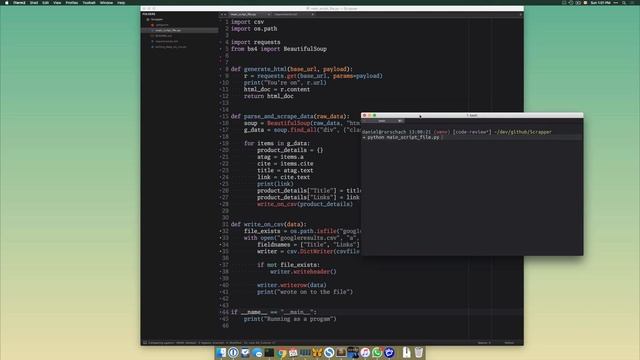Viewport: 640px width, 360px height.
Task: Open the document stack in the dock
Action: pos(407,352)
